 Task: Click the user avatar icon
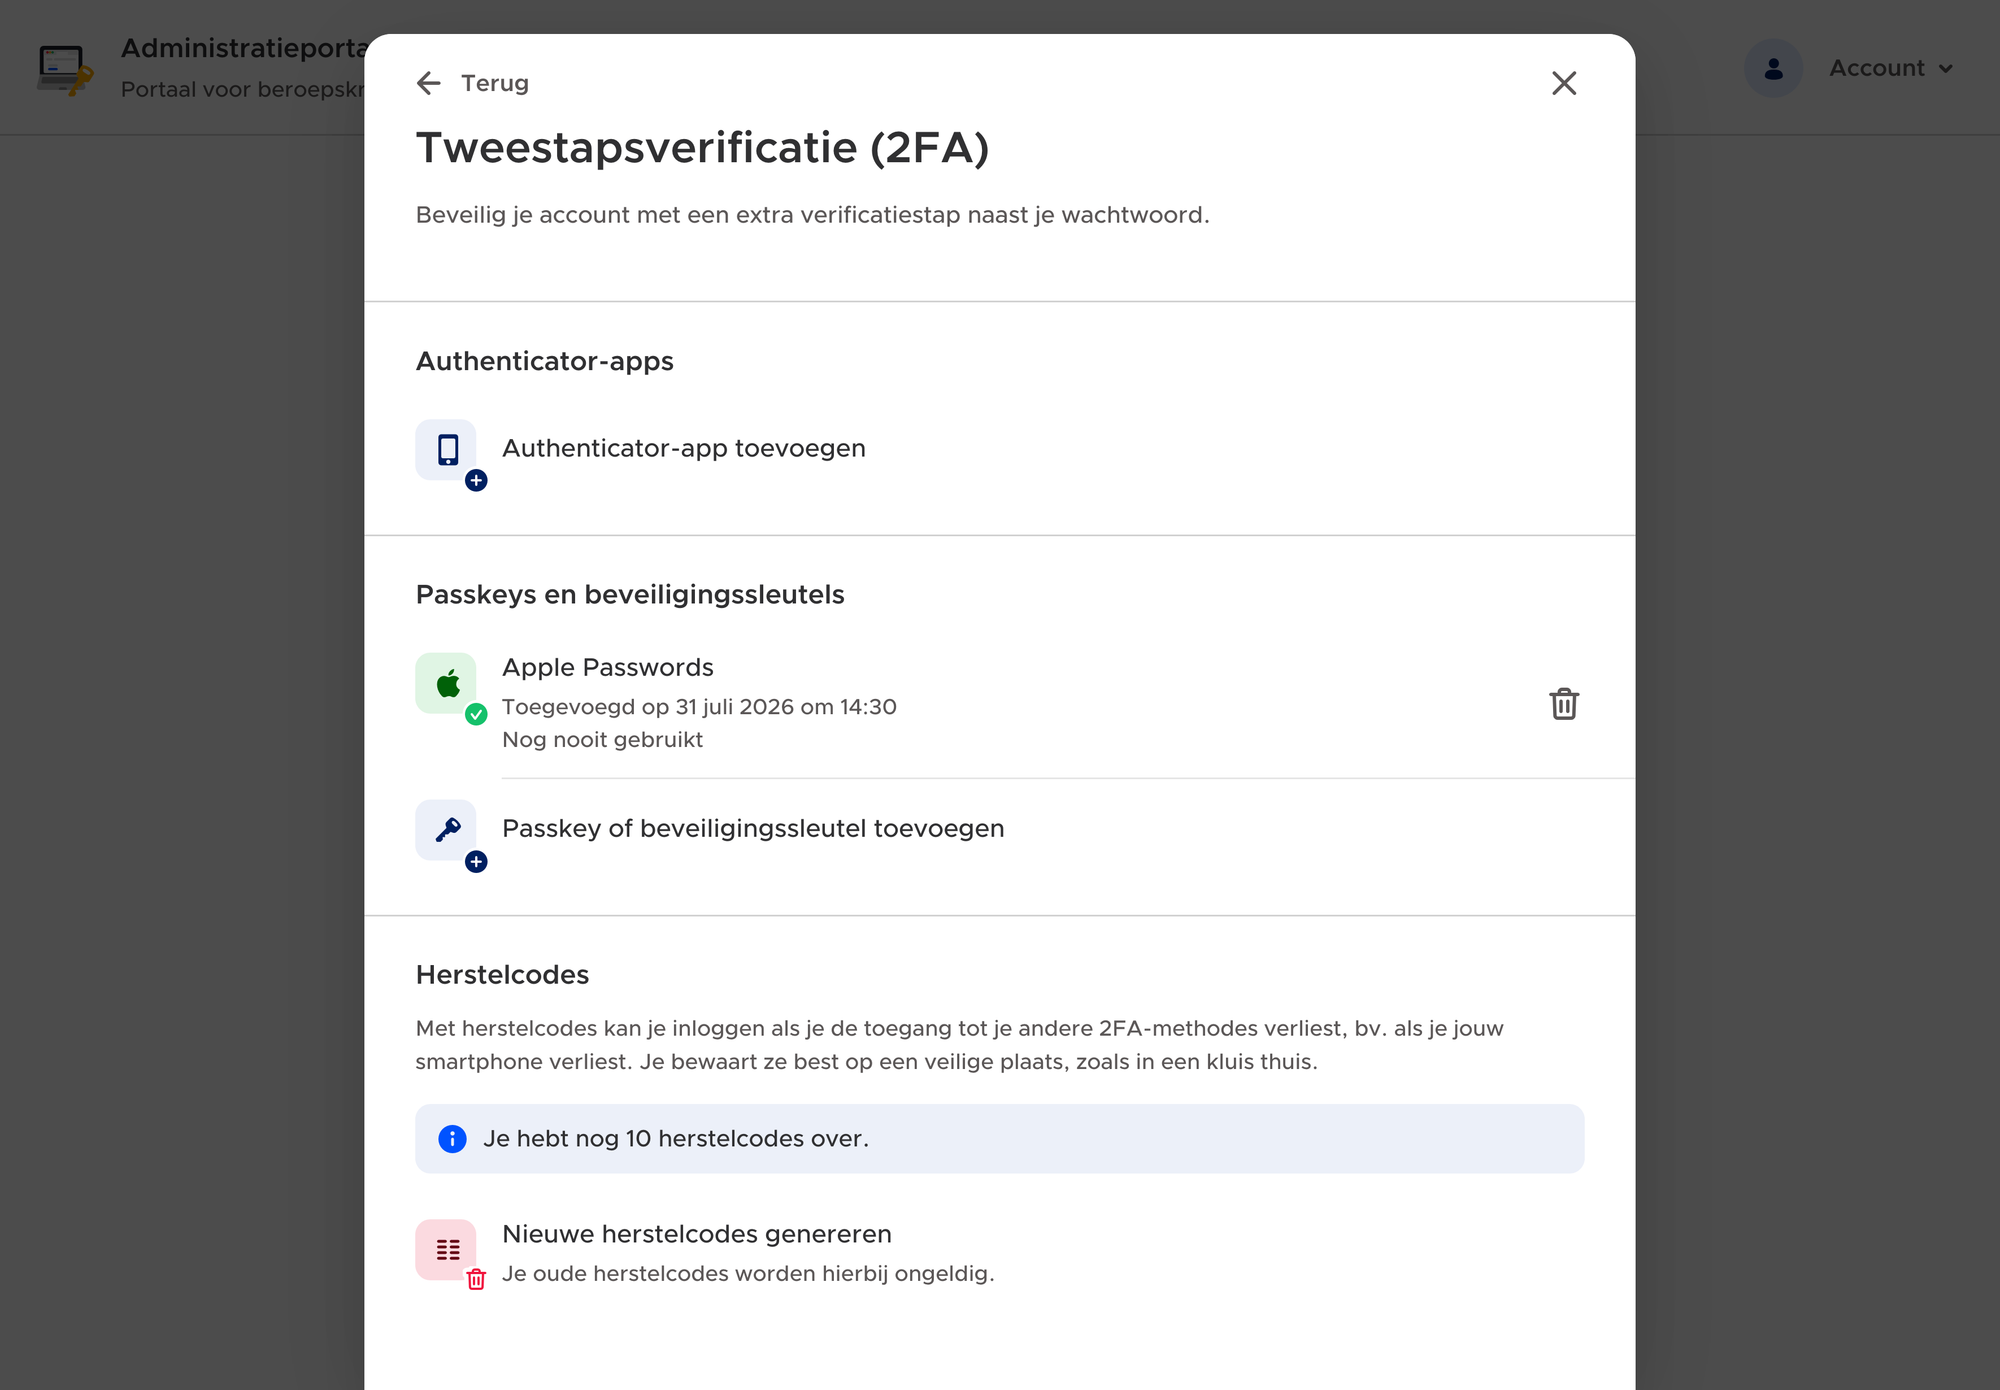pos(1773,68)
